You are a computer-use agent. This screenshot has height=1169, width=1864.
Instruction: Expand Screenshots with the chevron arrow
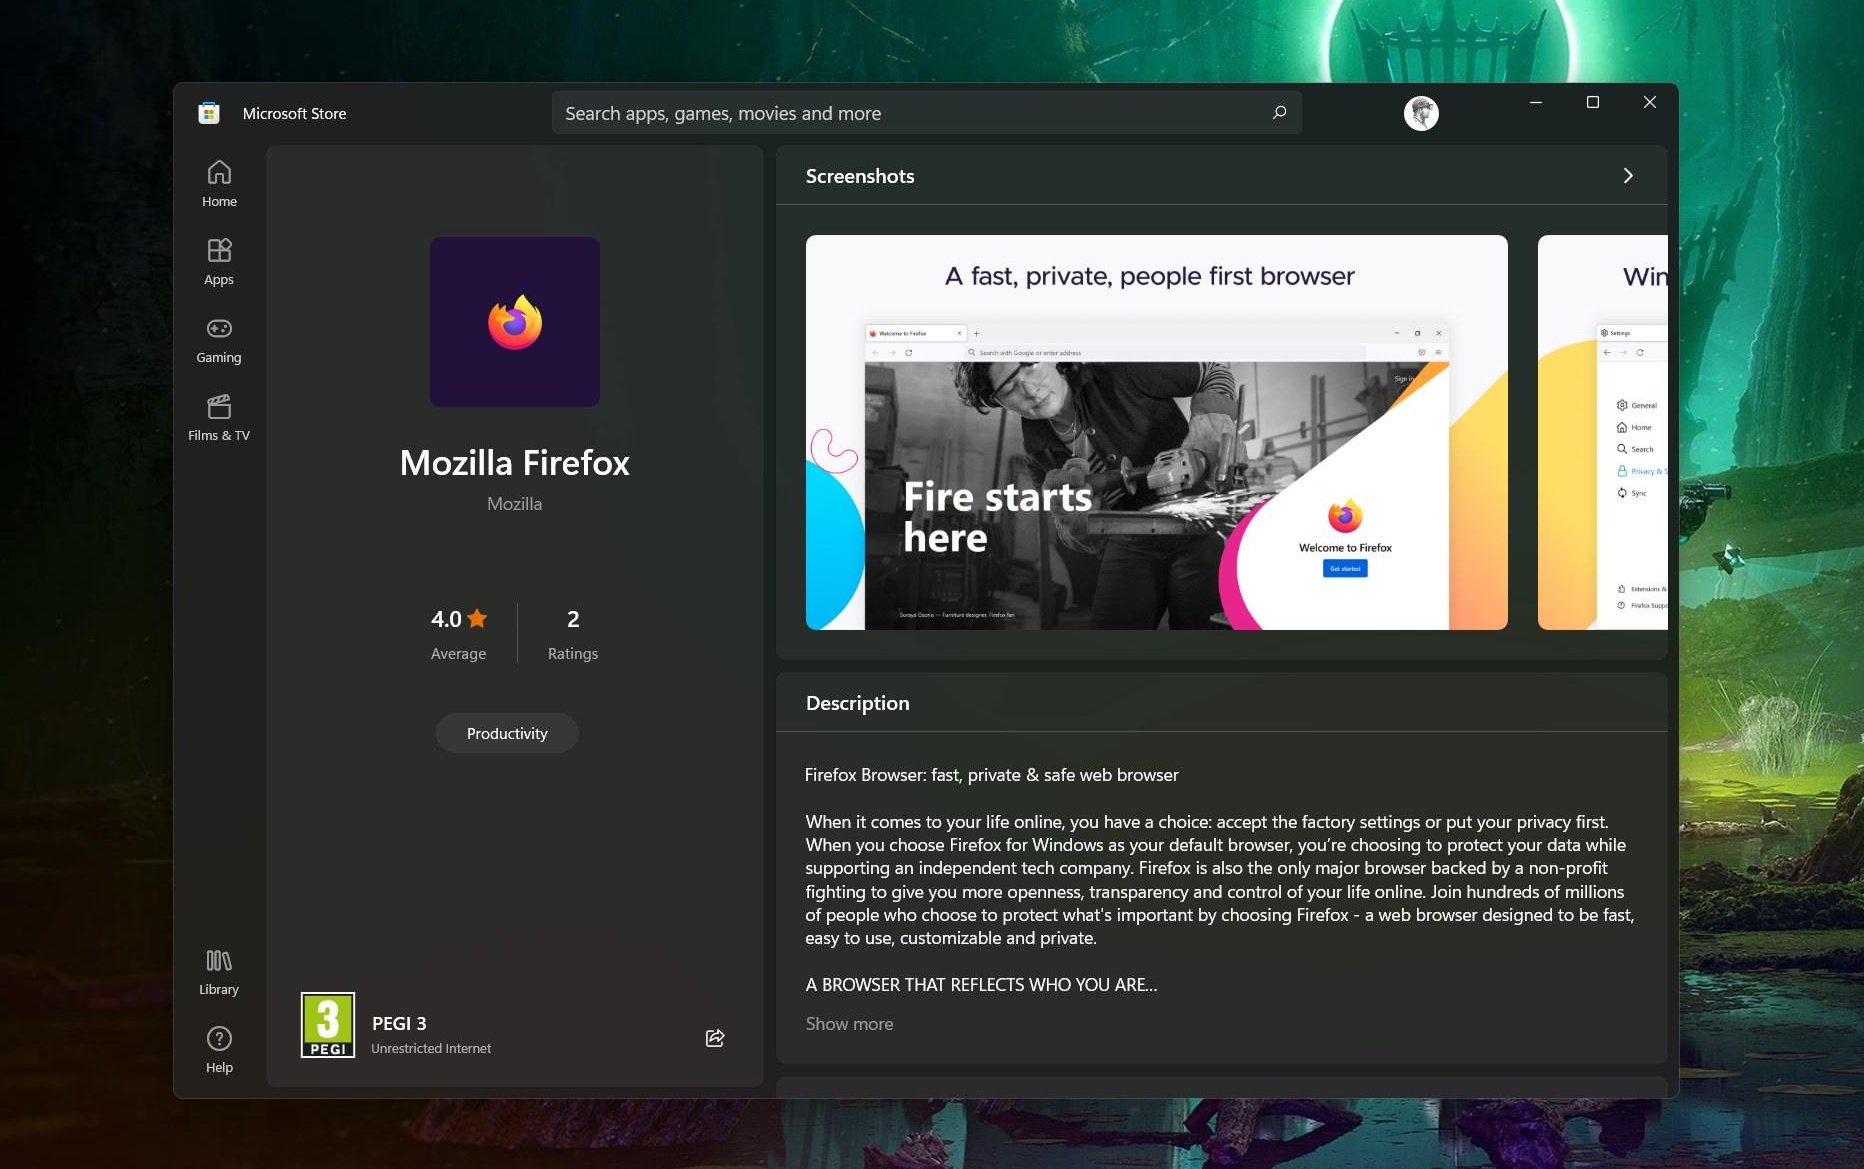(1628, 176)
